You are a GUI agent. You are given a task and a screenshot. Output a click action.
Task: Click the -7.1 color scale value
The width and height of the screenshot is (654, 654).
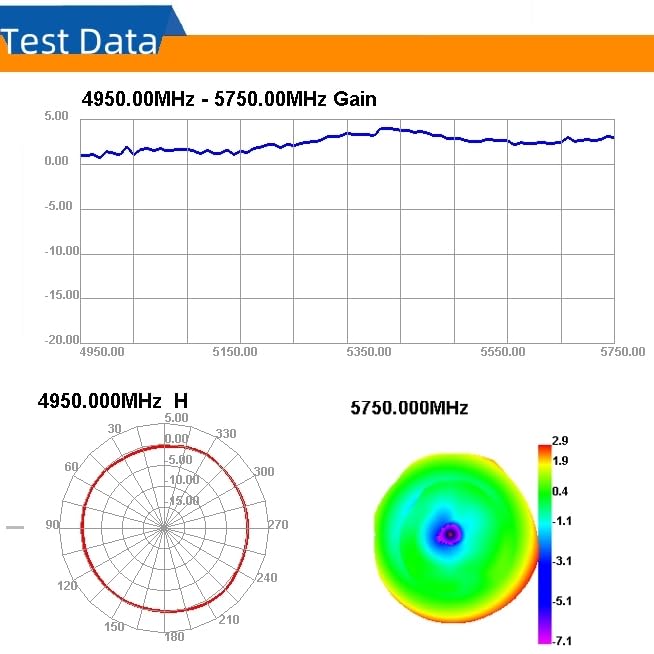(x=561, y=641)
